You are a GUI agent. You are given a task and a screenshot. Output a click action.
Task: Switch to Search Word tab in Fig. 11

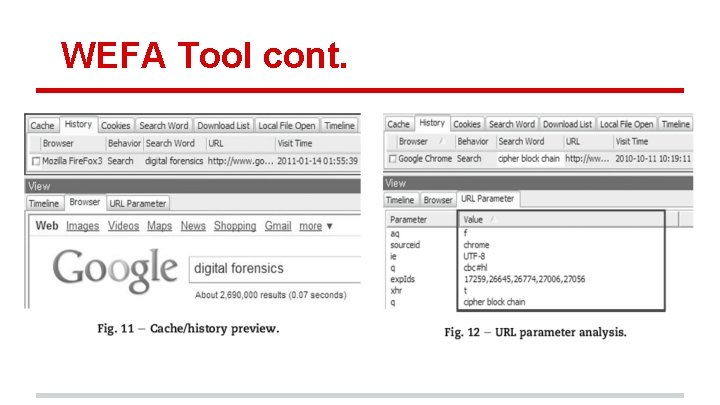click(164, 125)
